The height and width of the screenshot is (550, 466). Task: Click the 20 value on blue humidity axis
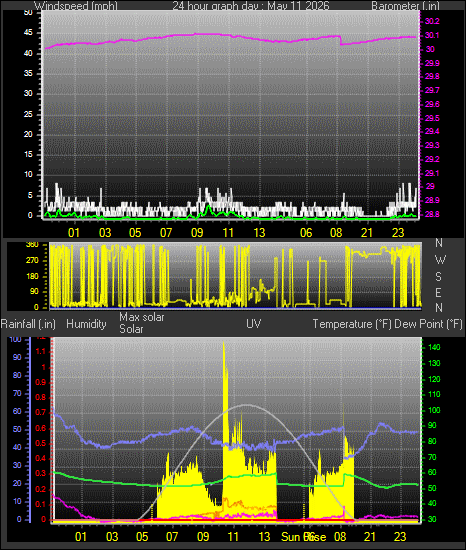pos(17,483)
